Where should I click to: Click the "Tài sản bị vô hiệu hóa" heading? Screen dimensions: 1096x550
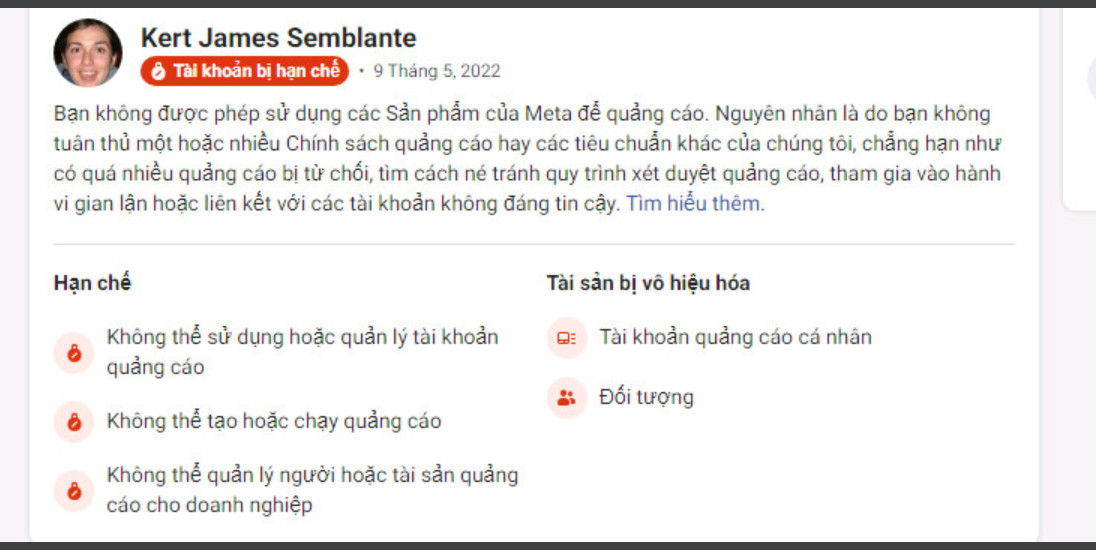click(x=648, y=283)
